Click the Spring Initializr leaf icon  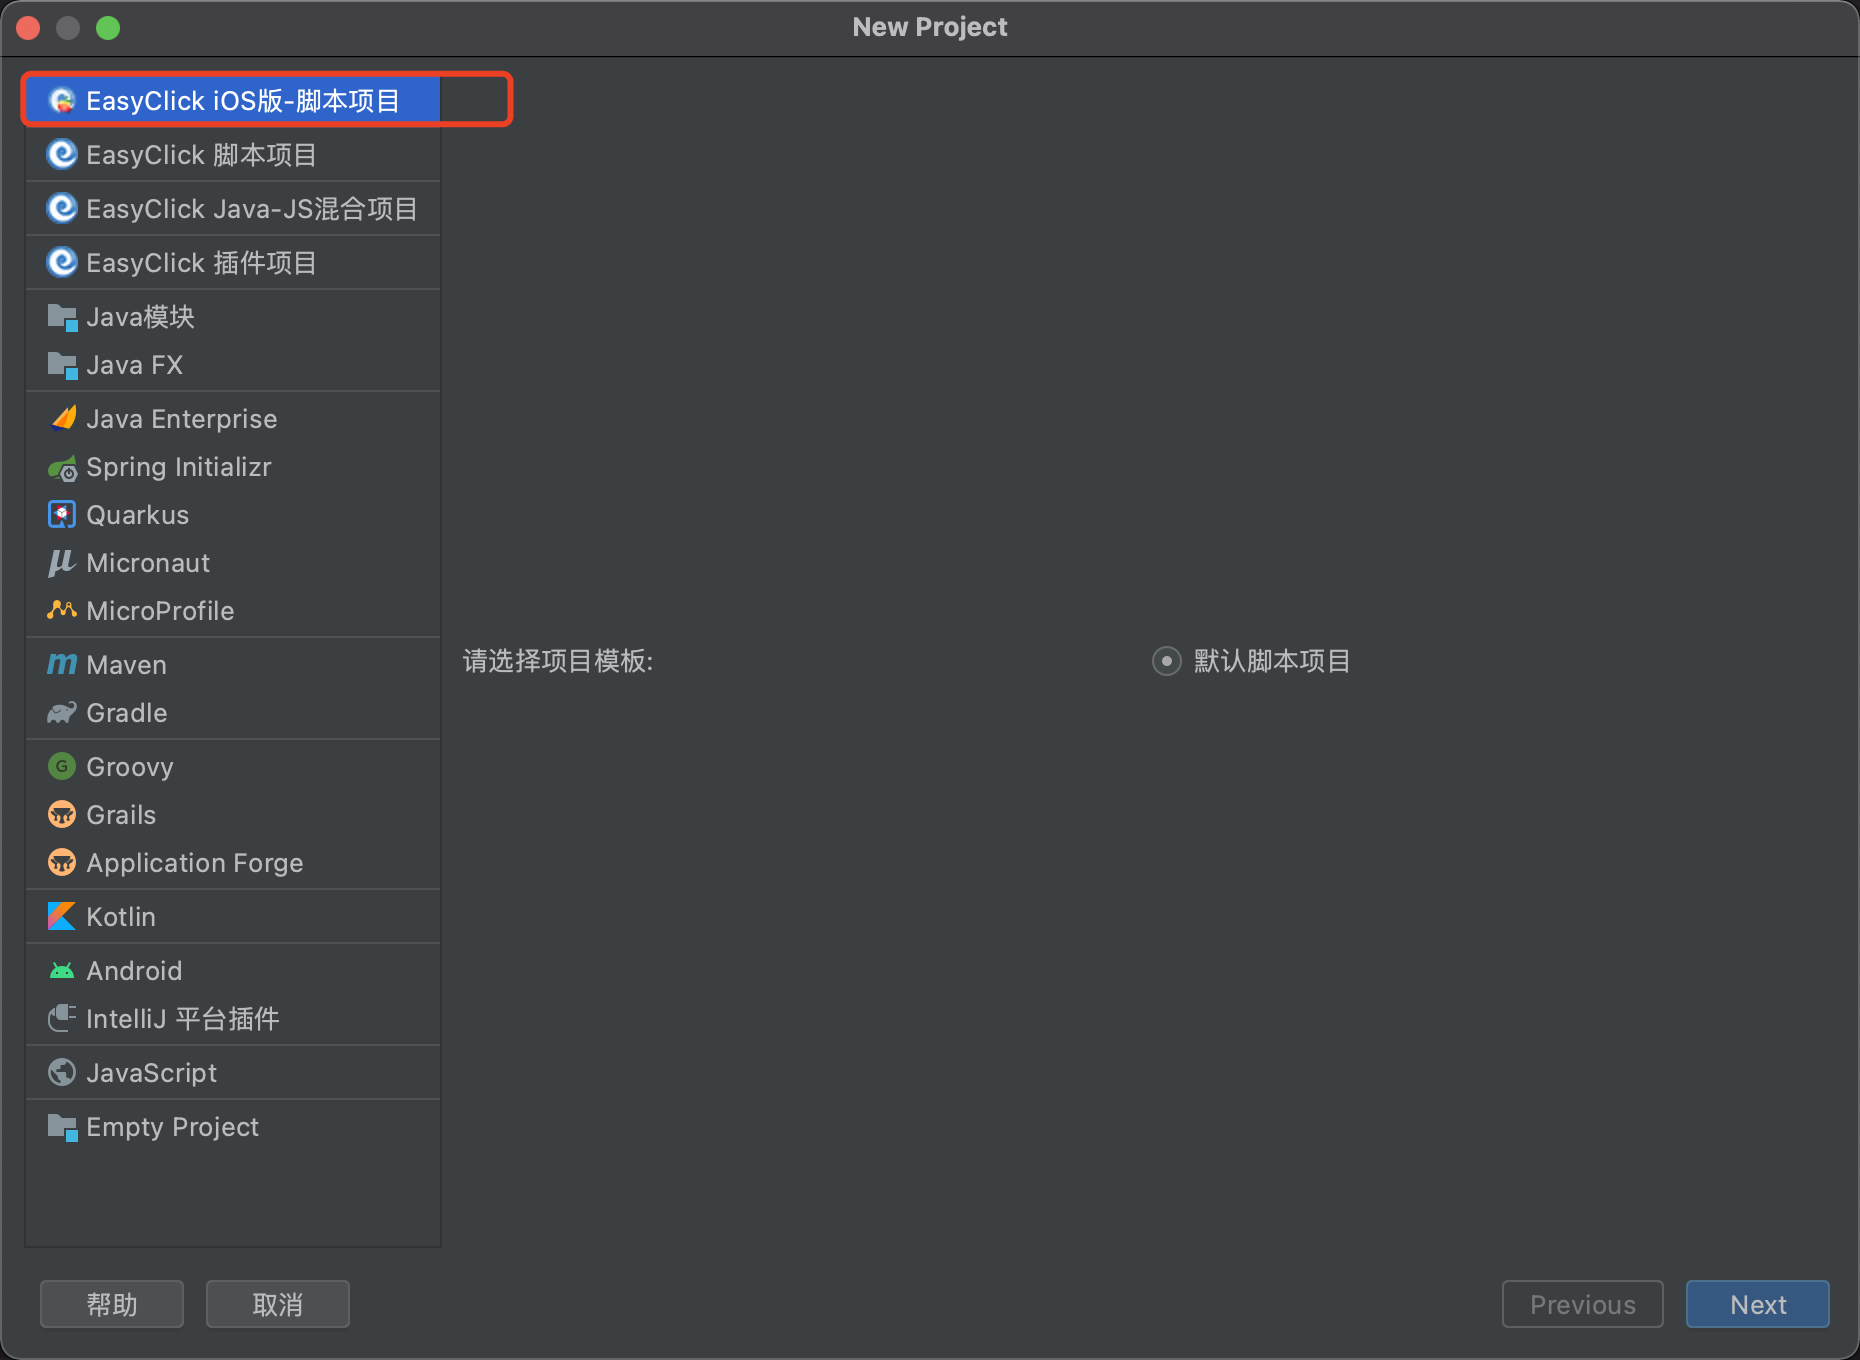[x=62, y=467]
